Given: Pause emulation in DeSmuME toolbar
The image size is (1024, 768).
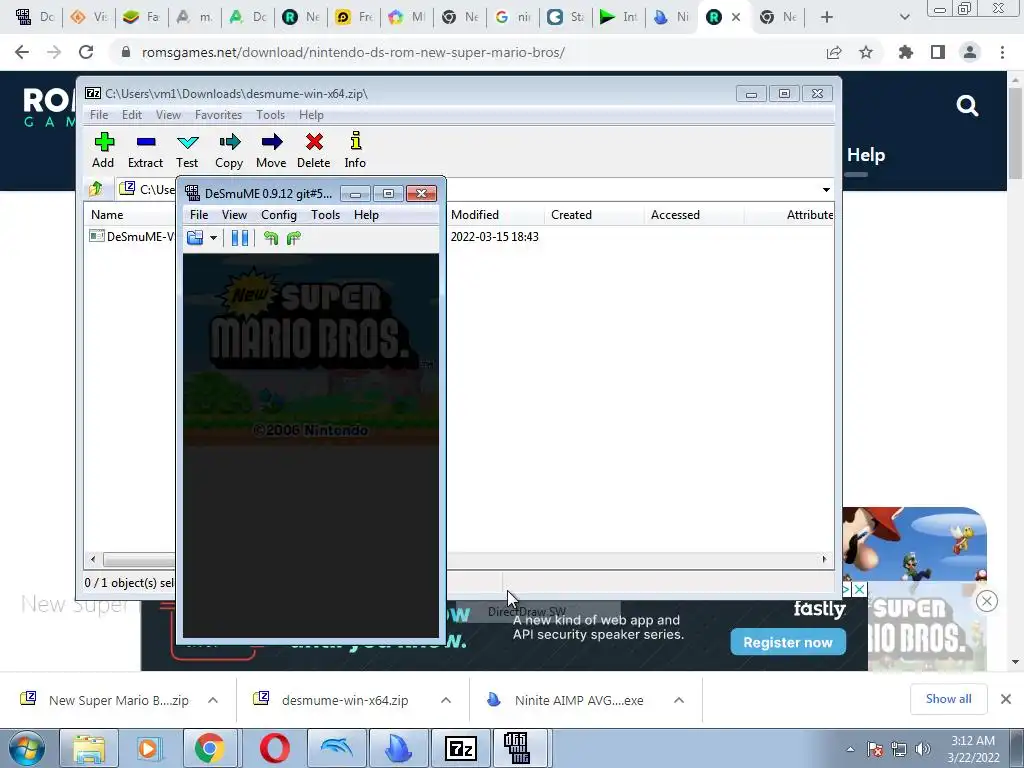Looking at the screenshot, I should (240, 238).
